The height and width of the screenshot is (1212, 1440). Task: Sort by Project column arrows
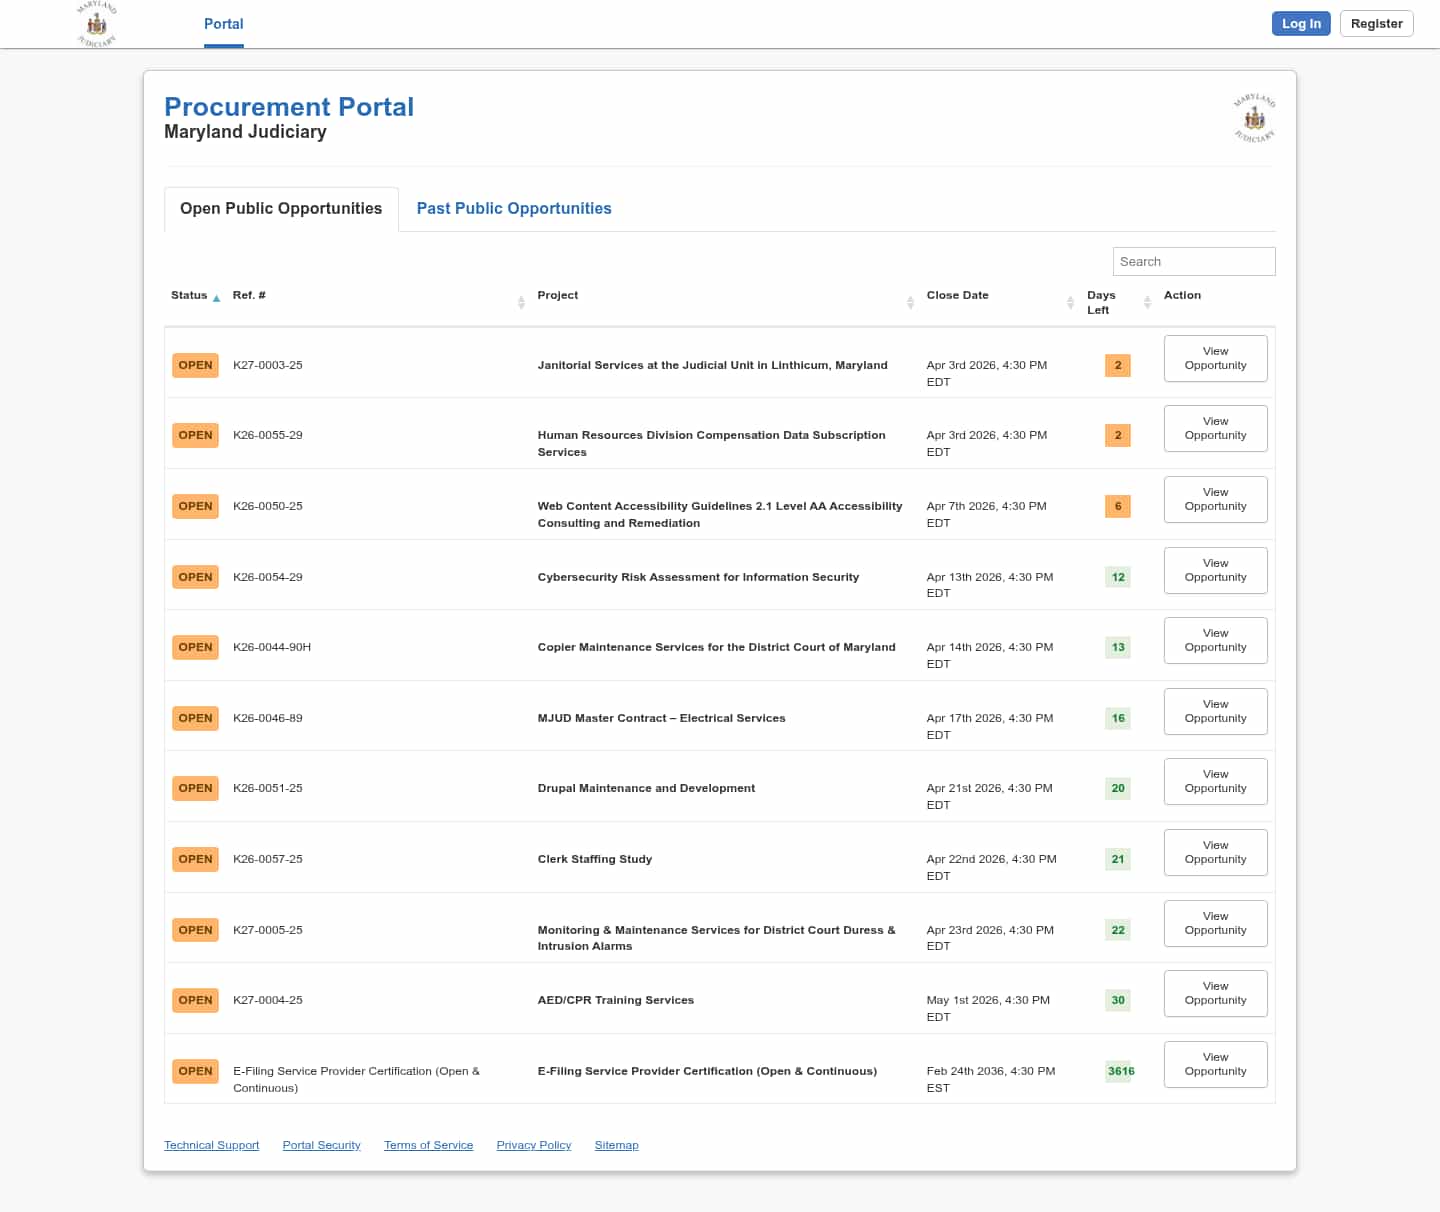pyautogui.click(x=910, y=302)
